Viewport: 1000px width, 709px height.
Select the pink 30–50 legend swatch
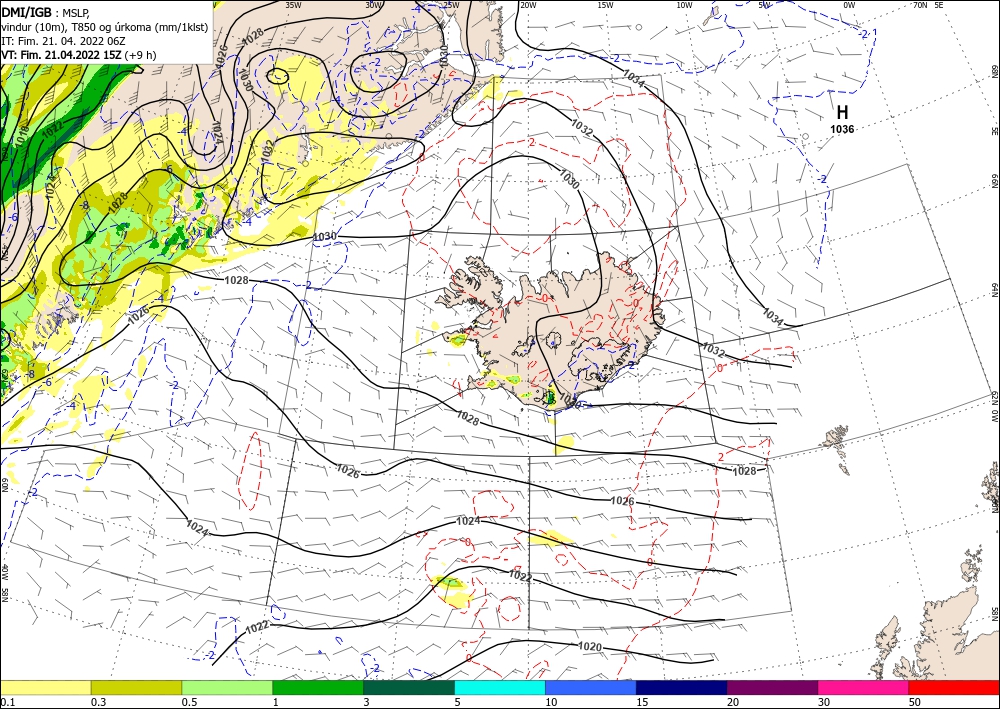(864, 687)
